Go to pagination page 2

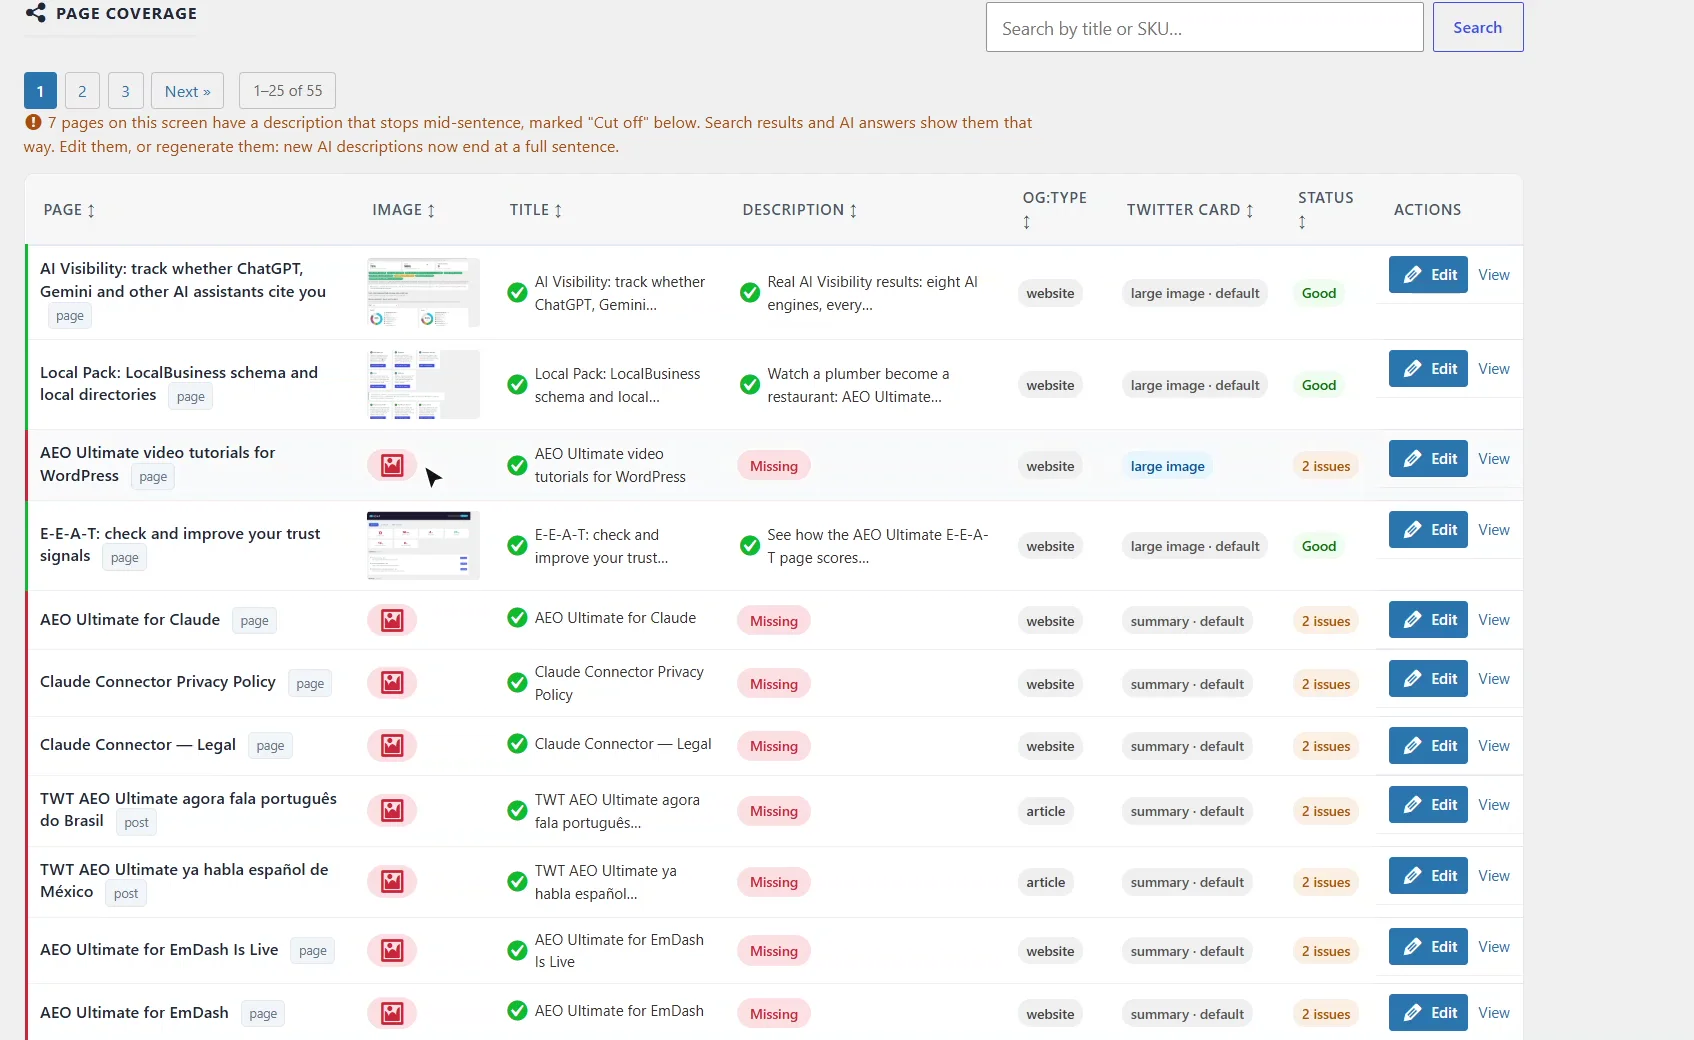[82, 91]
